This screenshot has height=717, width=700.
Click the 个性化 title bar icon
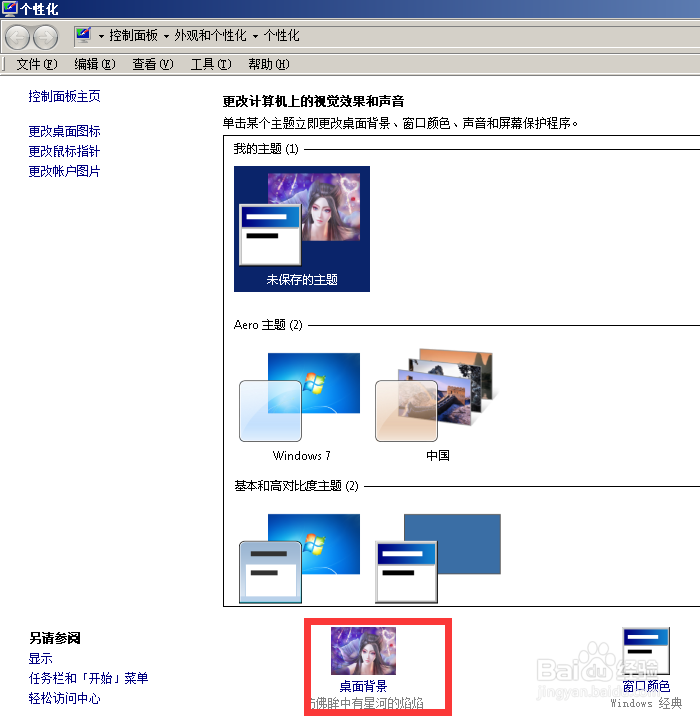[9, 8]
